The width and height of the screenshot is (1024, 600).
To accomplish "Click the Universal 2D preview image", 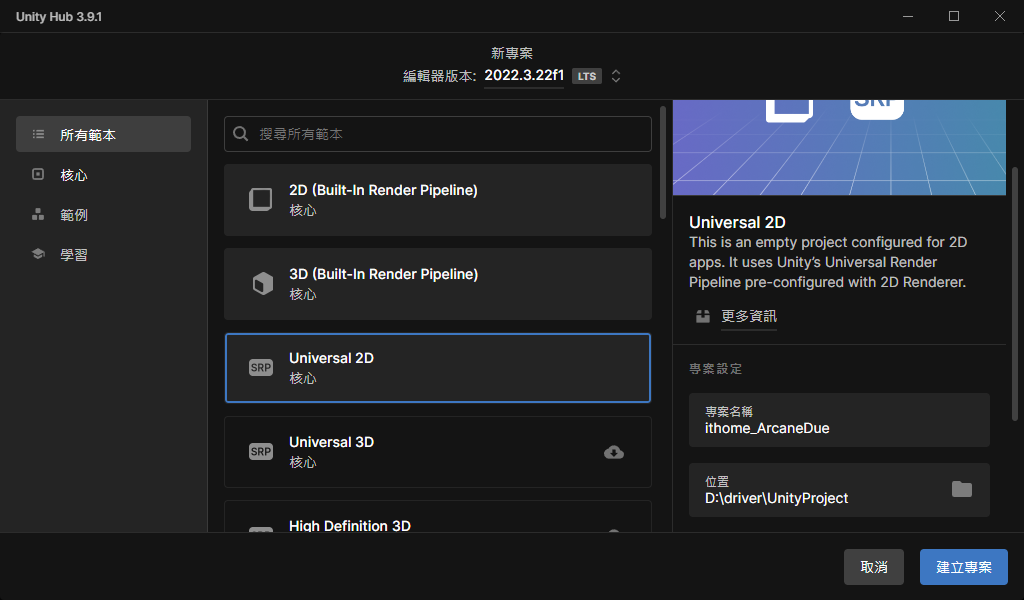I will 839,148.
